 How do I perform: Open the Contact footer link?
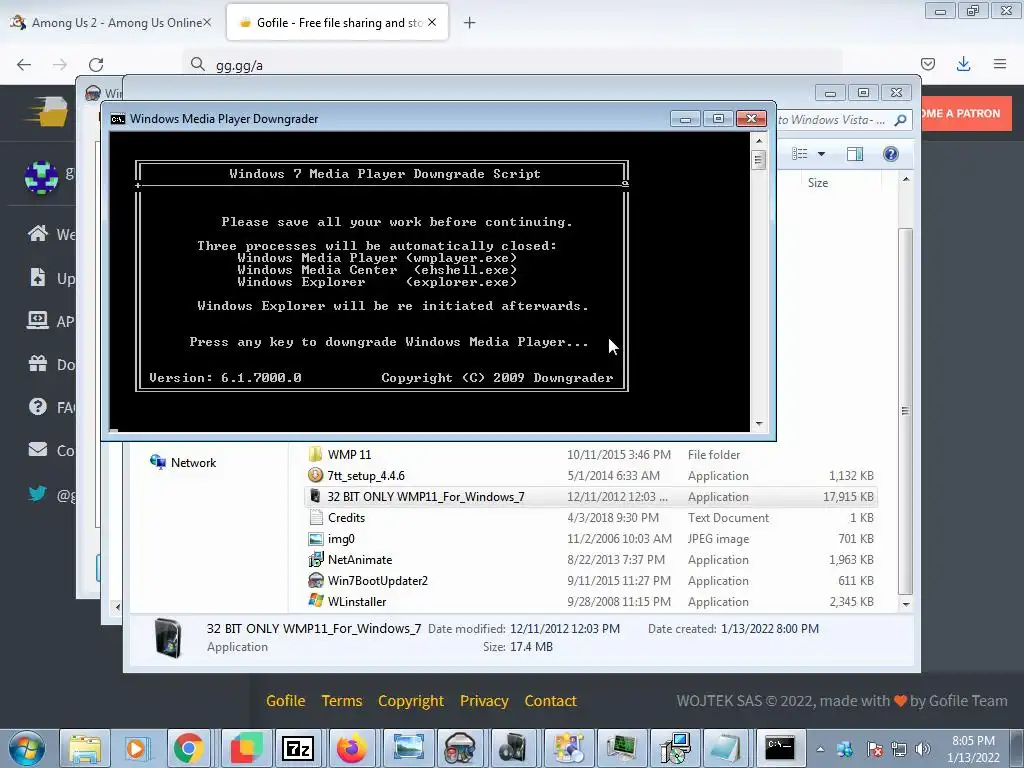pos(551,701)
